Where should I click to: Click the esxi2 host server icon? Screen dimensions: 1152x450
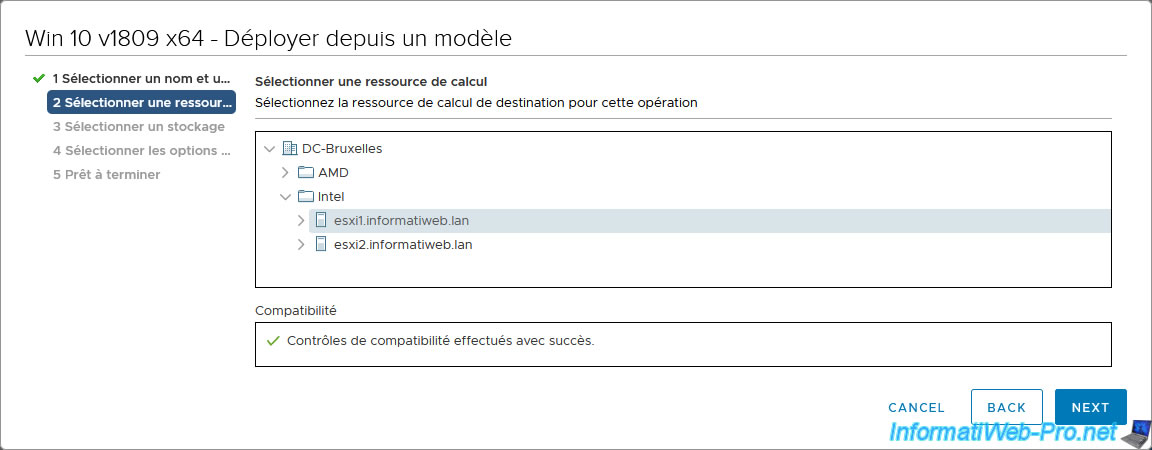[320, 245]
